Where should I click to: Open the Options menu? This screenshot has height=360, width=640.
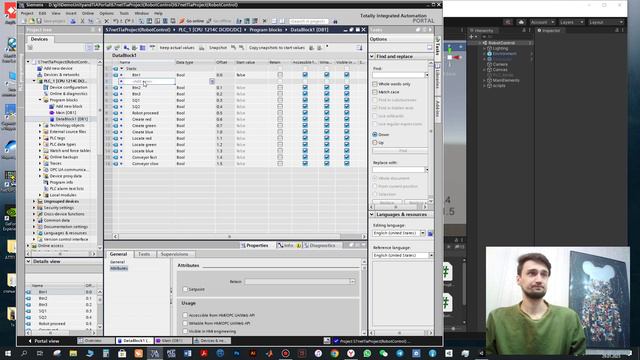107,13
